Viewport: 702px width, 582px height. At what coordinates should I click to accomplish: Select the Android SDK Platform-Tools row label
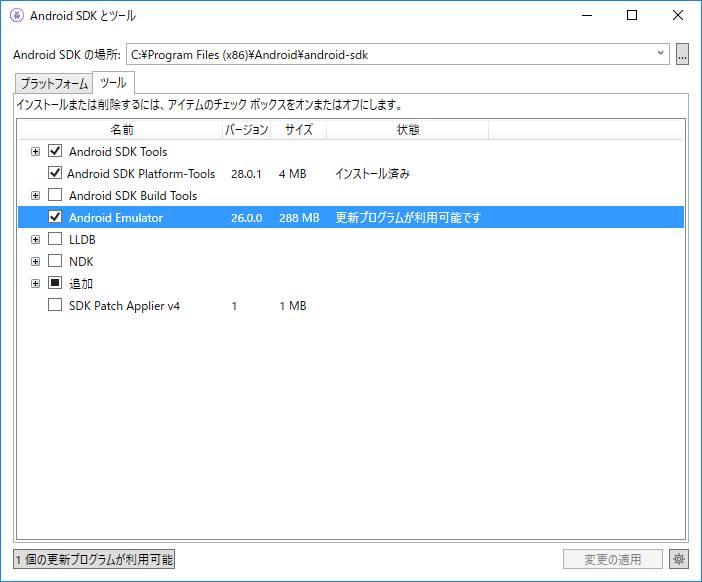(x=141, y=174)
